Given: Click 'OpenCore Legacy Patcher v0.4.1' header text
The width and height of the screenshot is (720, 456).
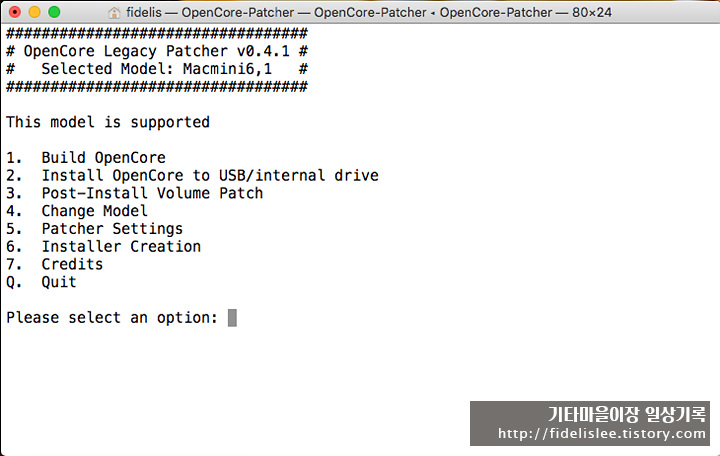Looking at the screenshot, I should click(x=157, y=51).
